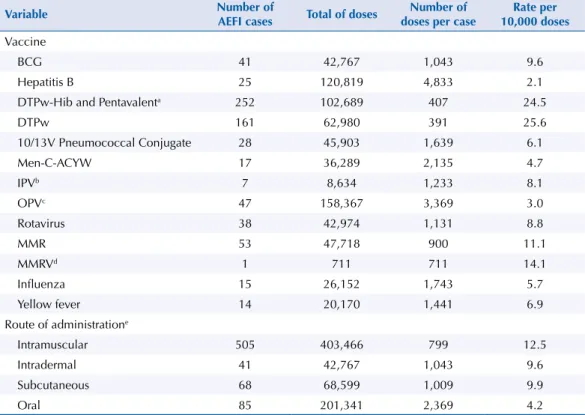585x415 pixels.
Task: Select the rate value '25.6'
Action: pyautogui.click(x=535, y=122)
